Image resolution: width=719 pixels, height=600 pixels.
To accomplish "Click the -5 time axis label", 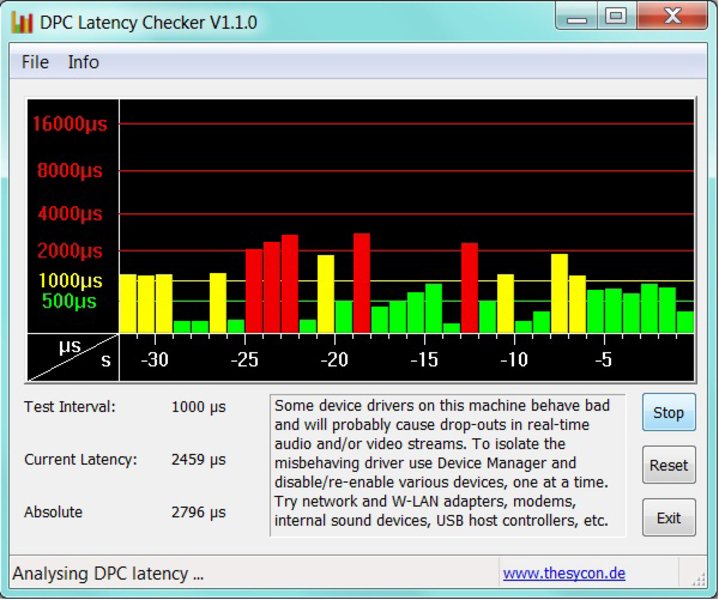I will click(603, 360).
